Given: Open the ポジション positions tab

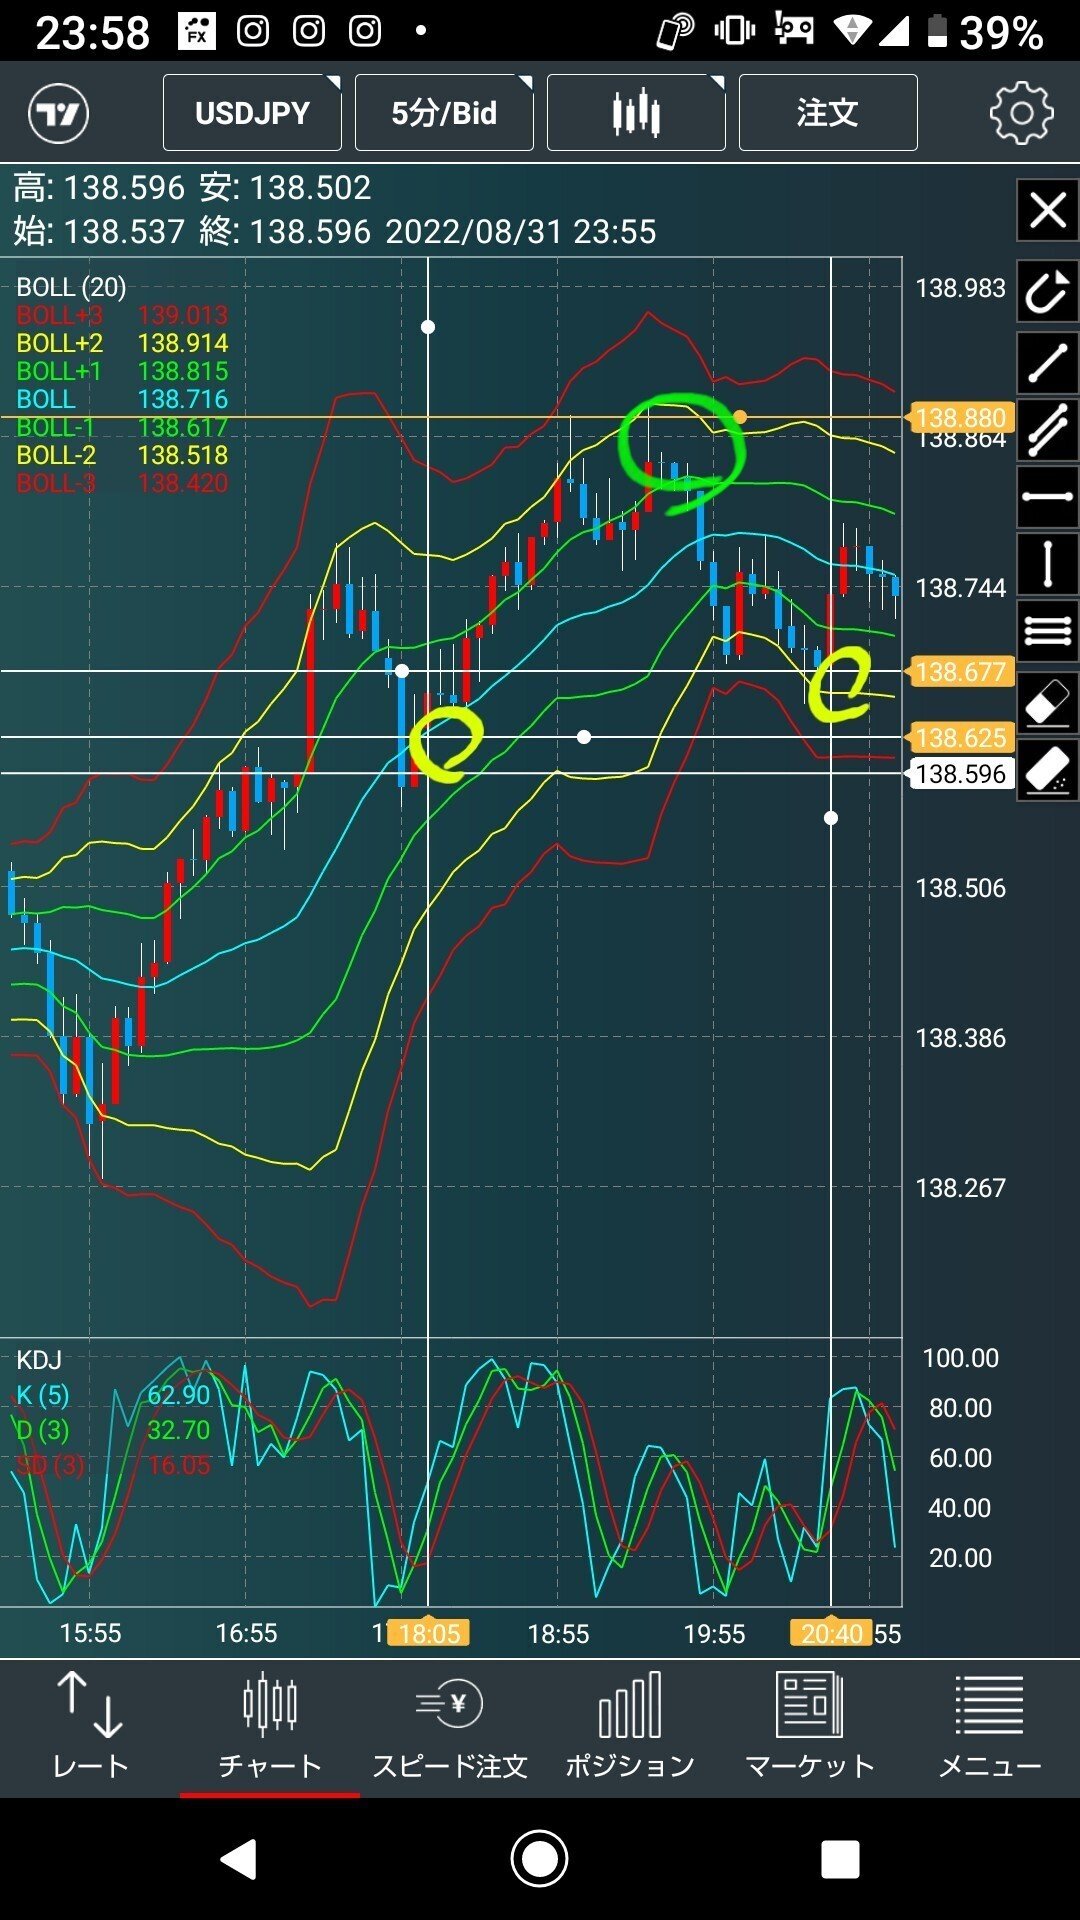Looking at the screenshot, I should coord(630,1727).
